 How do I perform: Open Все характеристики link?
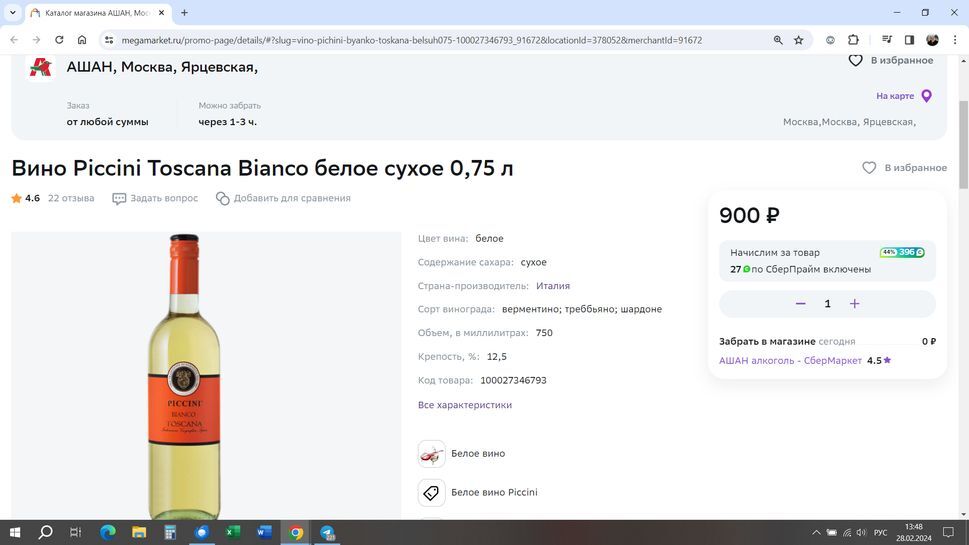(x=465, y=405)
